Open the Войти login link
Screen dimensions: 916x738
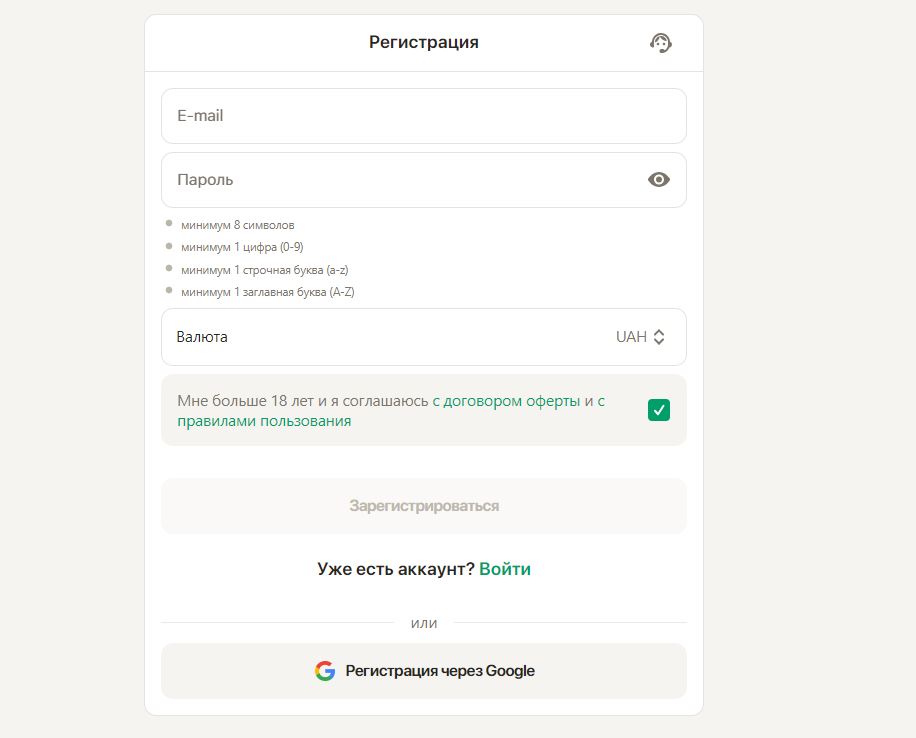tap(505, 569)
